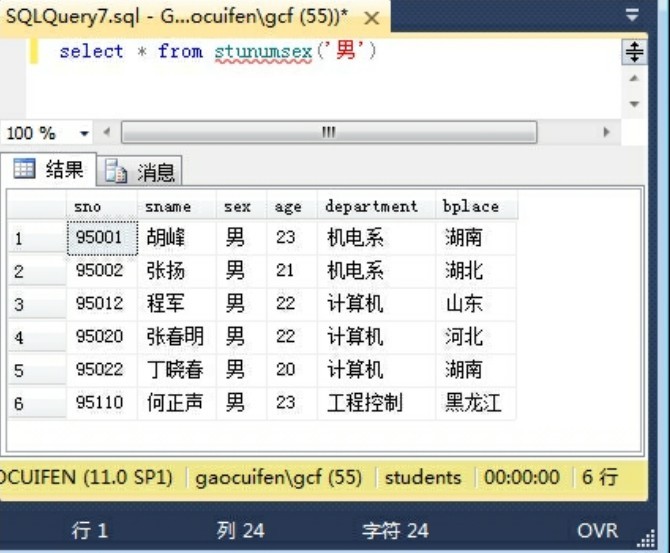This screenshot has height=553, width=670.
Task: Open the active files dropdown arrow
Action: coord(632,15)
